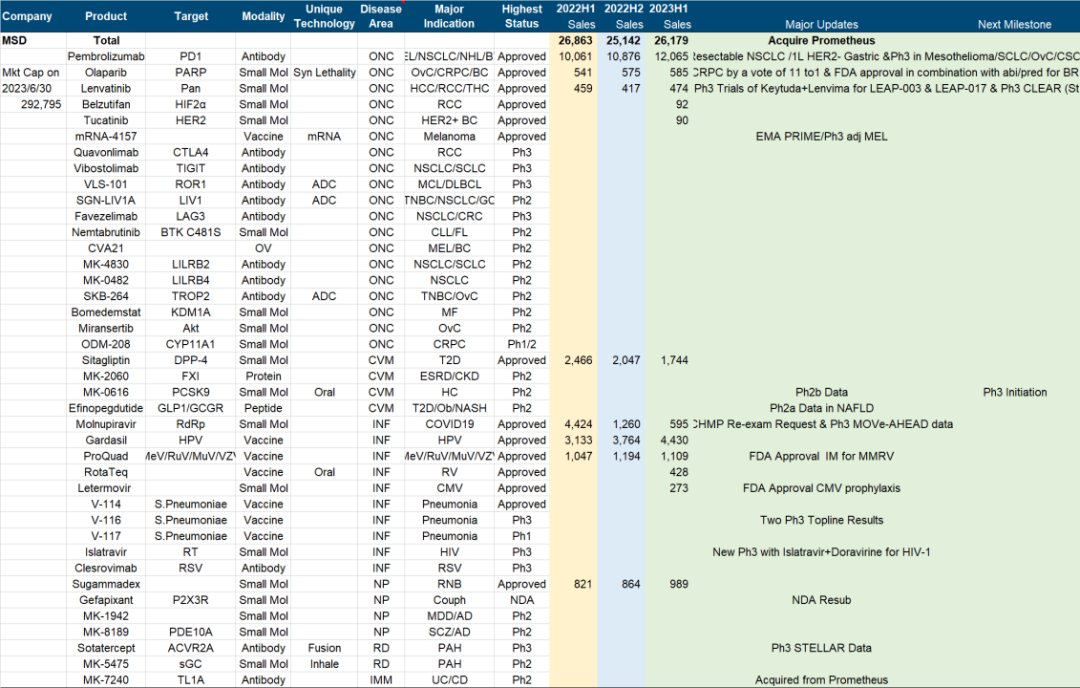The height and width of the screenshot is (688, 1080).
Task: Click Gardasil sales value 4,430
Action: coord(674,439)
